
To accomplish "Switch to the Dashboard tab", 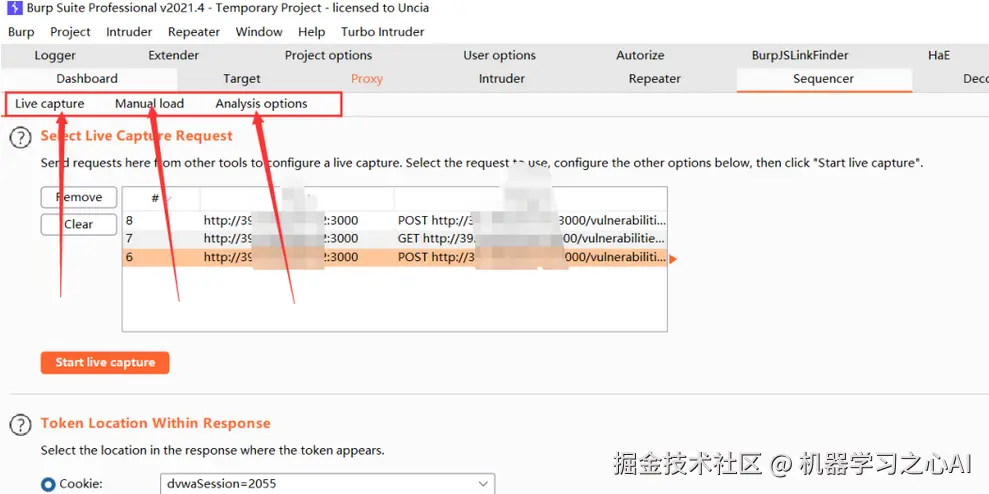I will tap(87, 79).
